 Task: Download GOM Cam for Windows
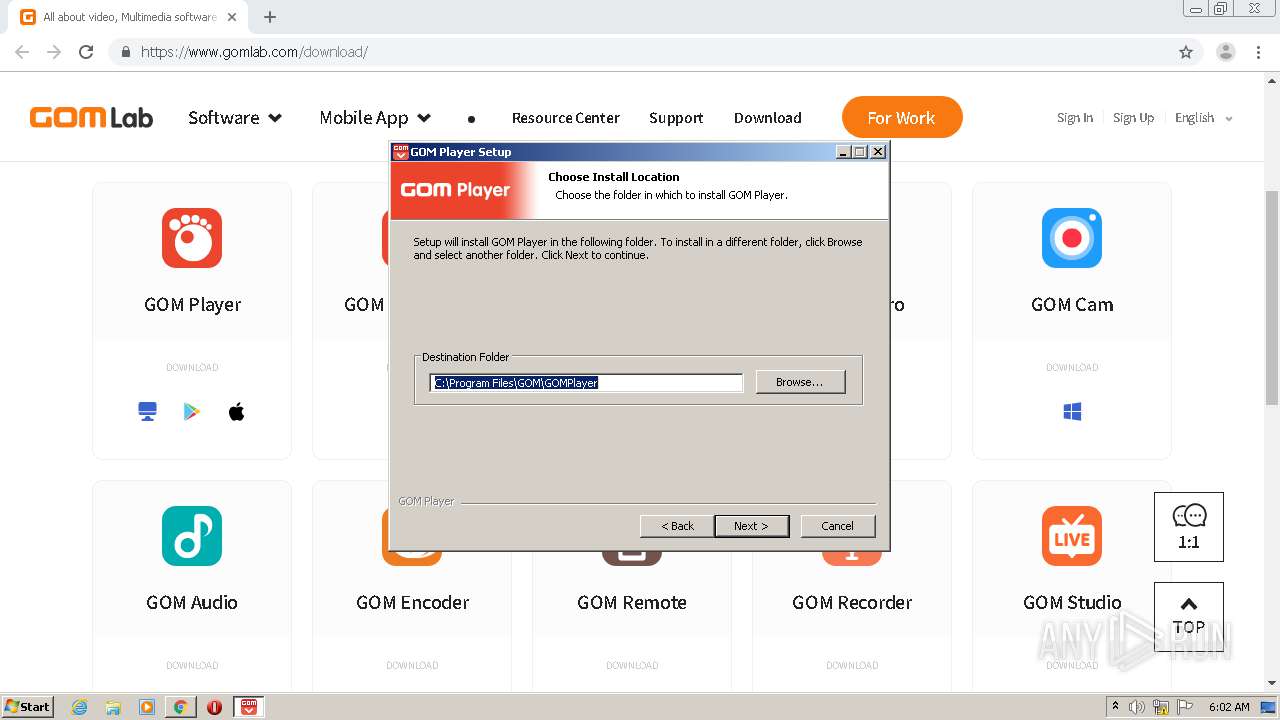click(1072, 412)
